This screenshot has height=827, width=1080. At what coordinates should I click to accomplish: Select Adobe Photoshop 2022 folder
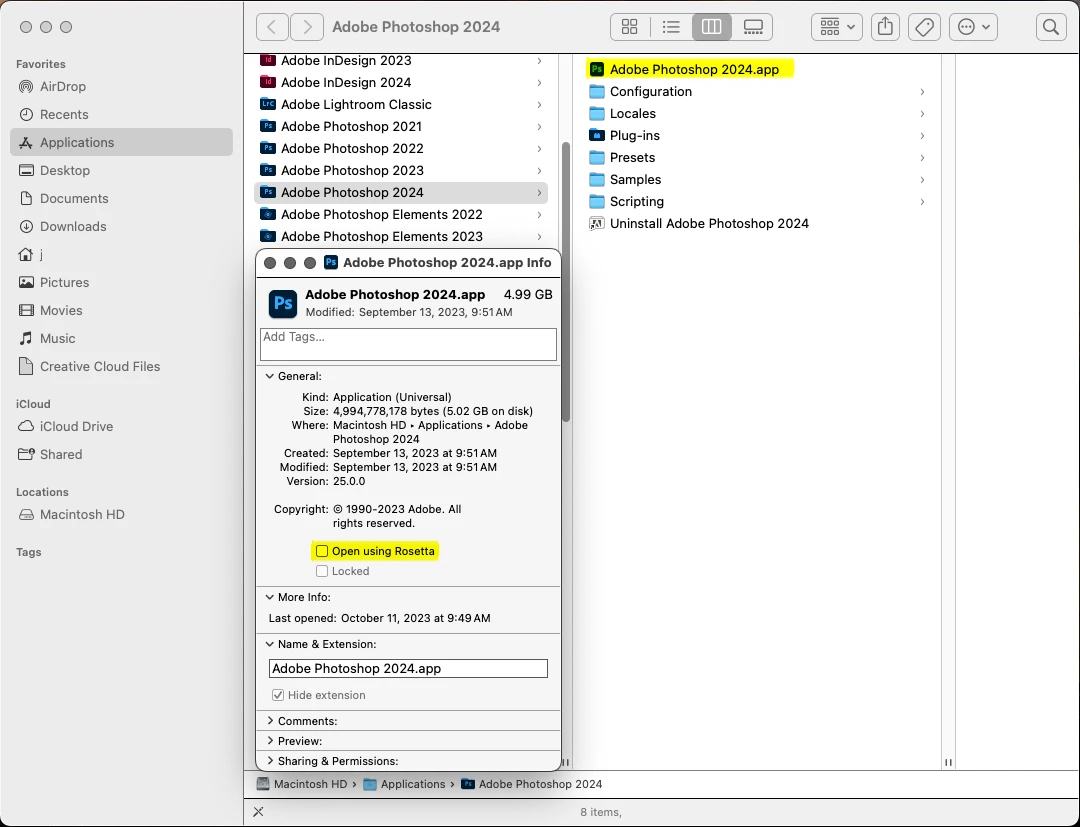pyautogui.click(x=401, y=149)
